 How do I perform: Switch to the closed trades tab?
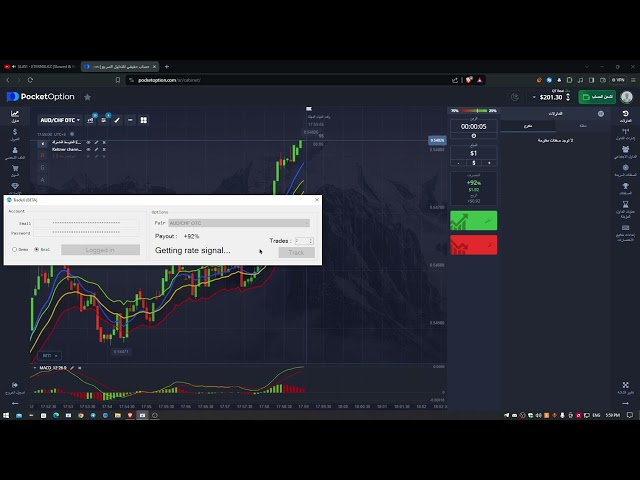click(583, 126)
